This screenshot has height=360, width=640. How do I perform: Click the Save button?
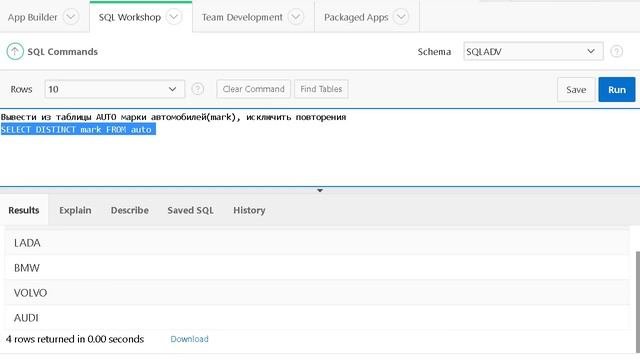pyautogui.click(x=576, y=89)
